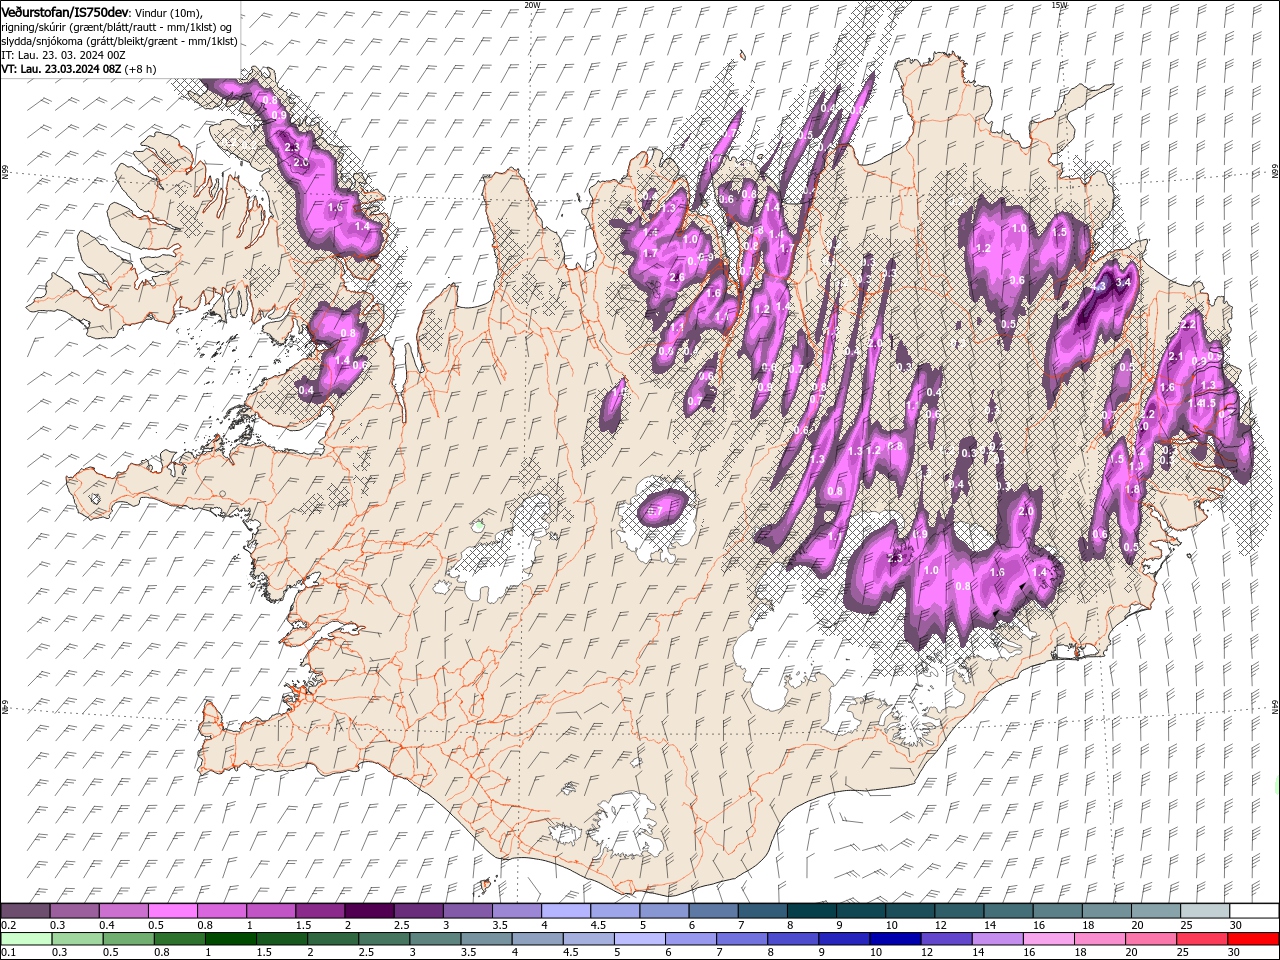Click the 20W longitude label
The width and height of the screenshot is (1280, 960).
click(532, 5)
